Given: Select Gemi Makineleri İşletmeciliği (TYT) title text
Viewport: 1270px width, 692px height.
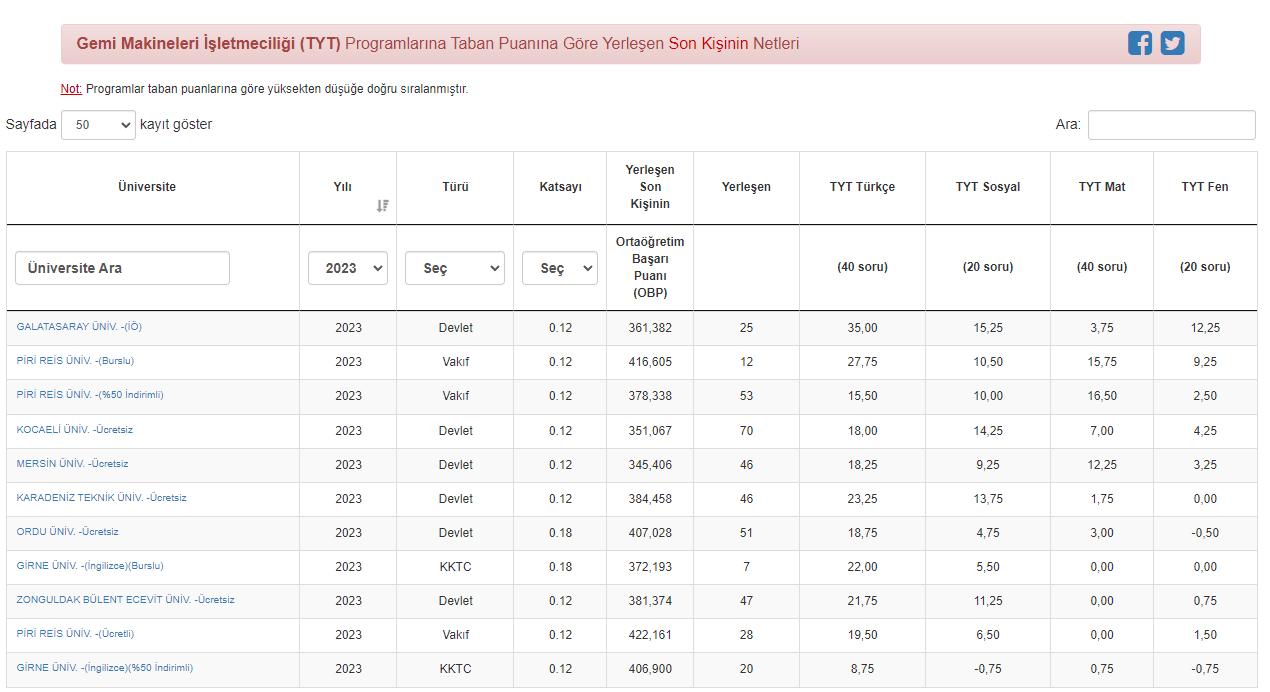Looking at the screenshot, I should tap(209, 44).
